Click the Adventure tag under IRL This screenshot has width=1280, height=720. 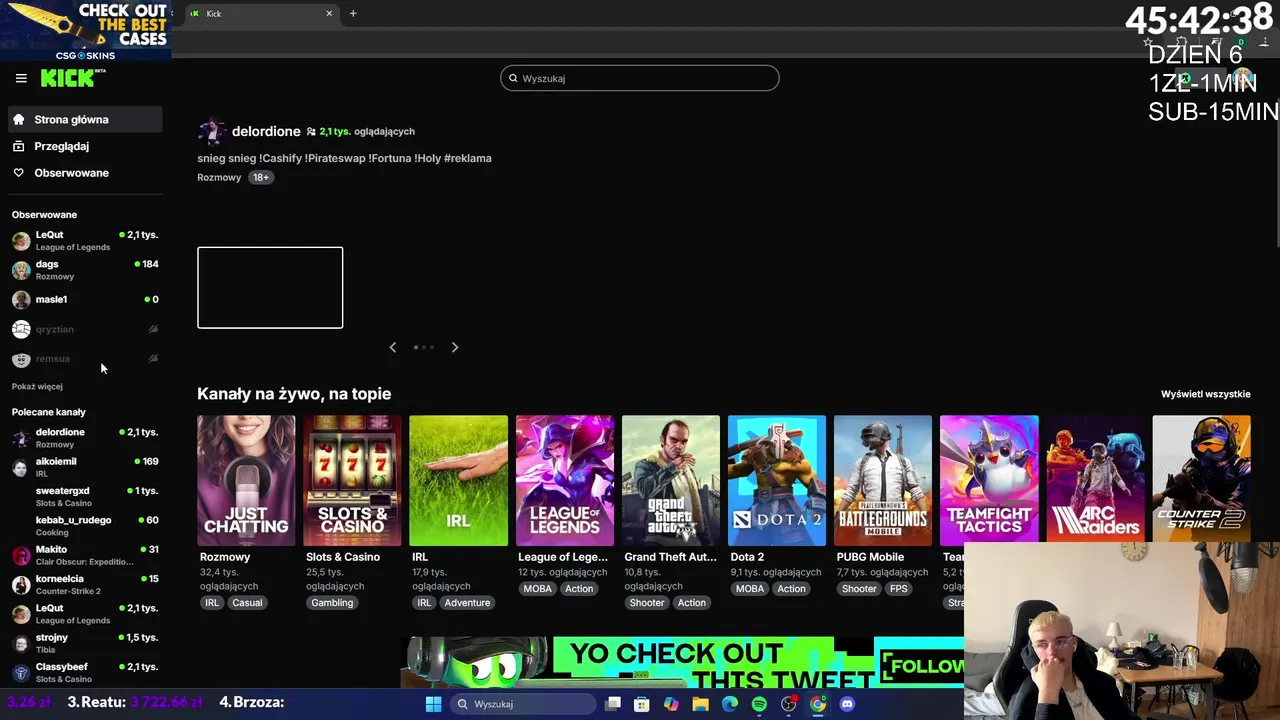pyautogui.click(x=467, y=603)
